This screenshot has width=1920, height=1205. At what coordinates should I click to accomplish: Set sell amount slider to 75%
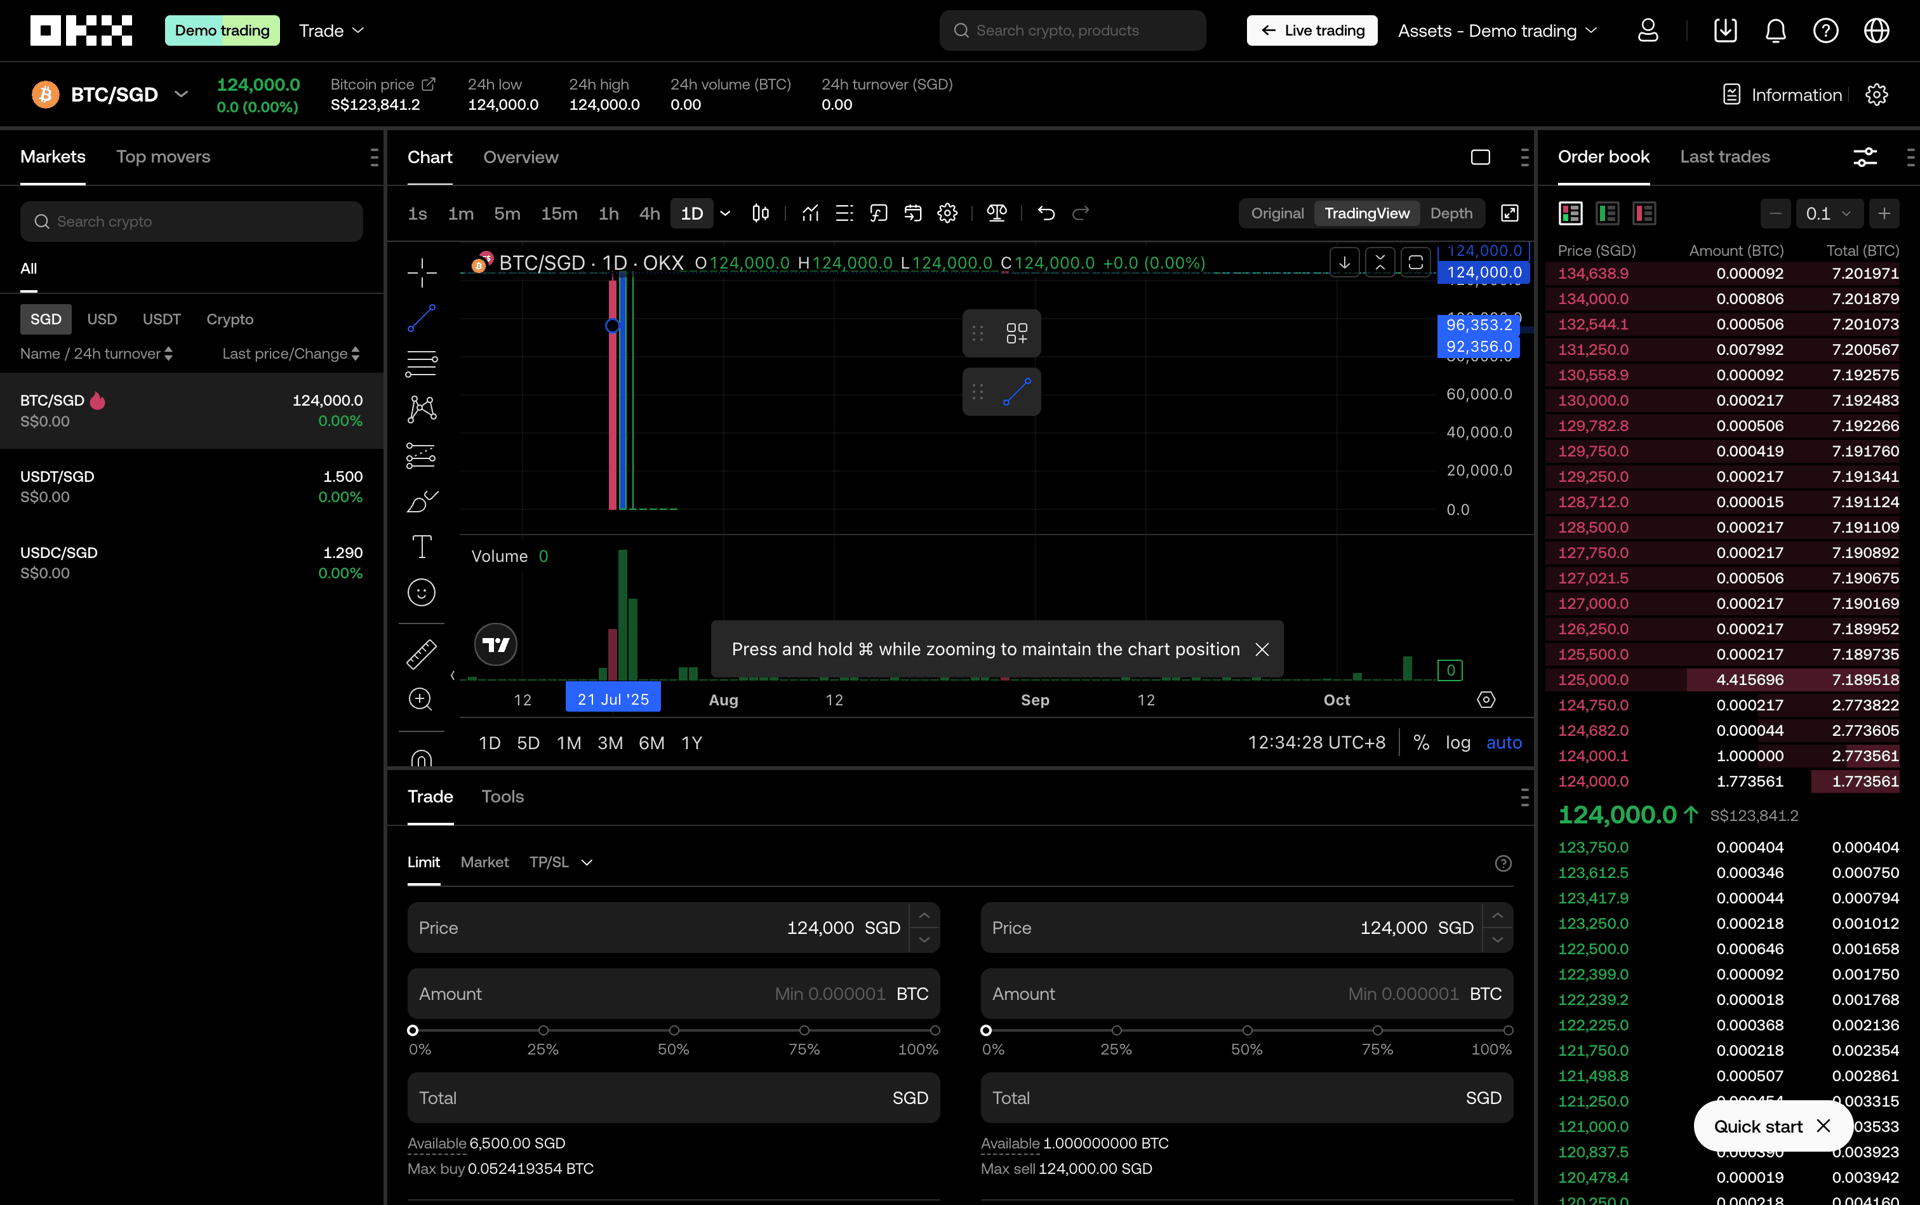1377,1030
